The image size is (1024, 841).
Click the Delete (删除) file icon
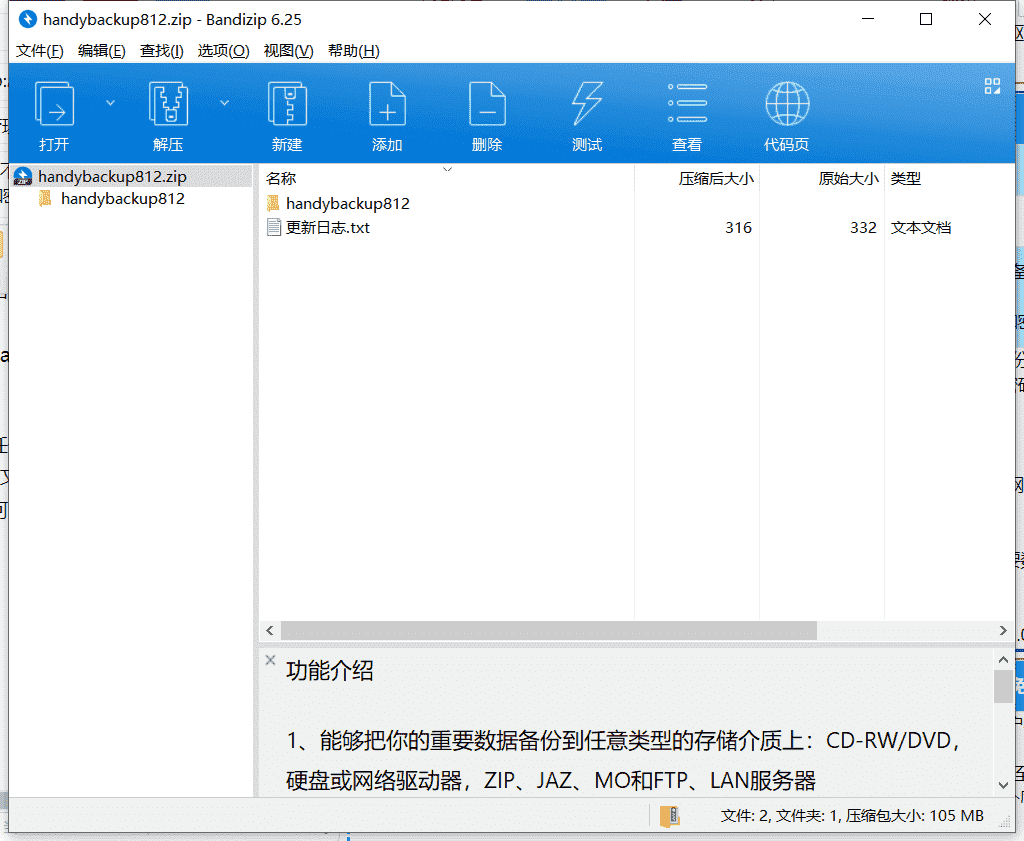(487, 103)
